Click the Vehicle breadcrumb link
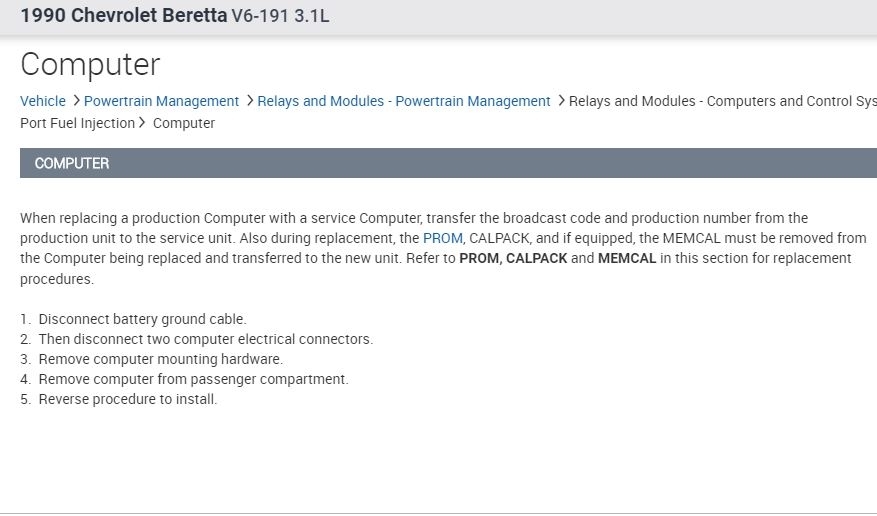Viewport: 877px width, 516px height. (x=43, y=101)
